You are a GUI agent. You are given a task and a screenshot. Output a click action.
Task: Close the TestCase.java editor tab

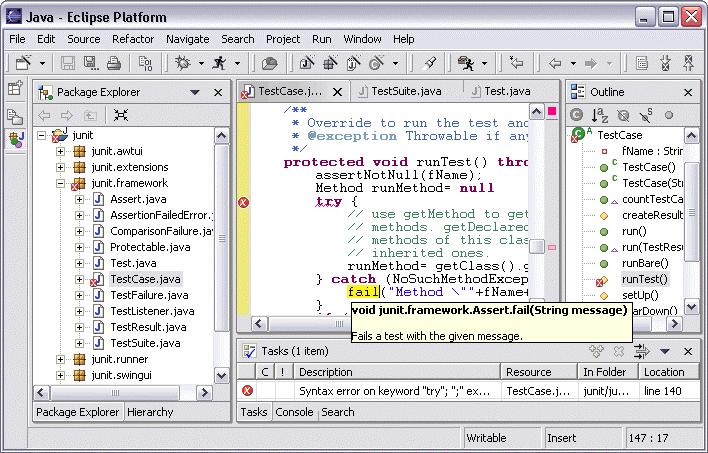337,92
